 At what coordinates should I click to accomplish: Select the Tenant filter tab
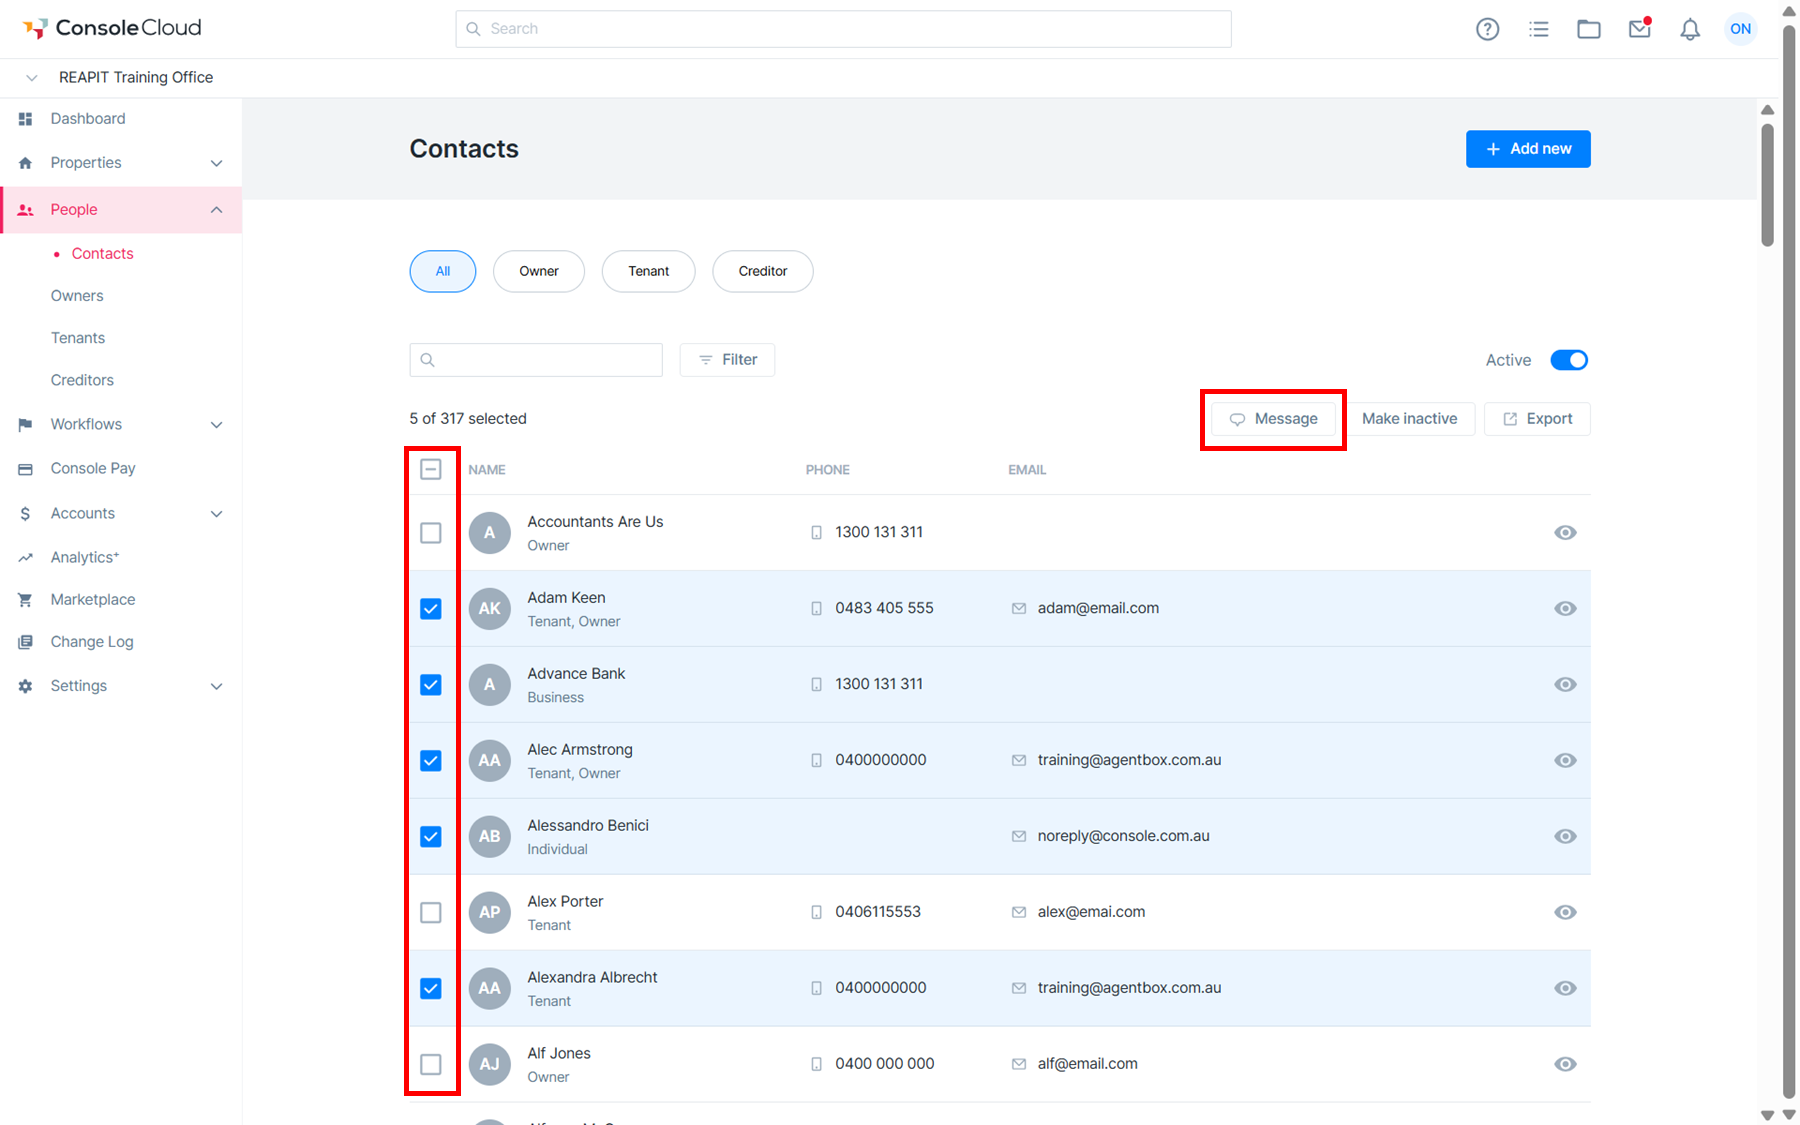(648, 271)
